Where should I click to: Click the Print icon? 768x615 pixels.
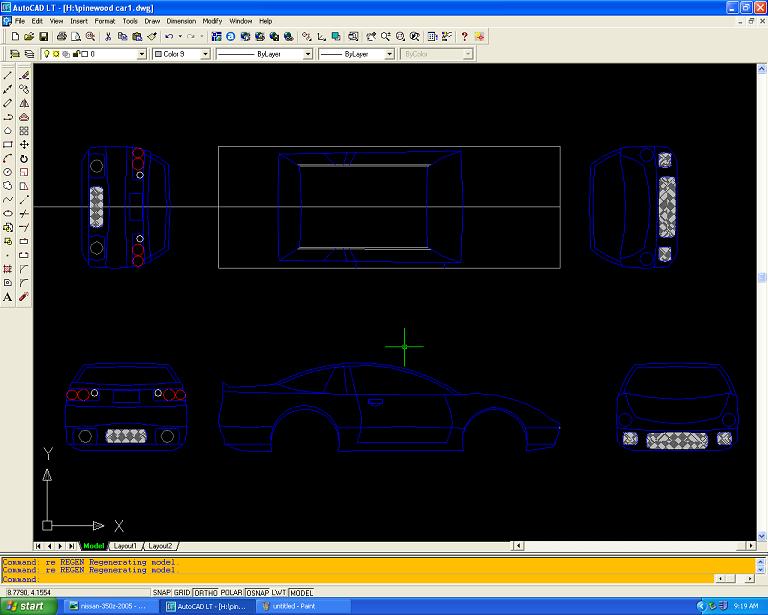point(62,36)
